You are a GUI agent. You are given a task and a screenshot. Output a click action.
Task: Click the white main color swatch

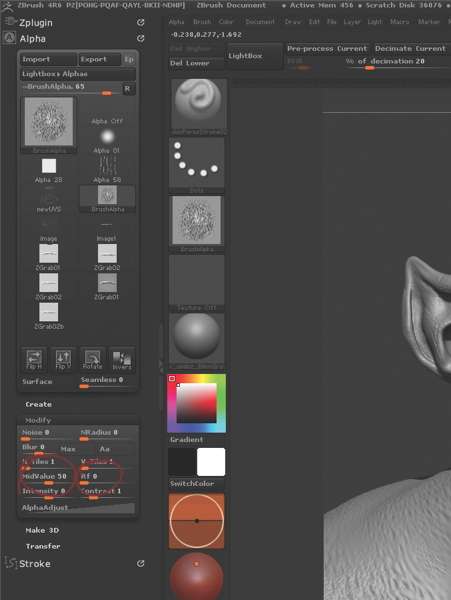211,462
